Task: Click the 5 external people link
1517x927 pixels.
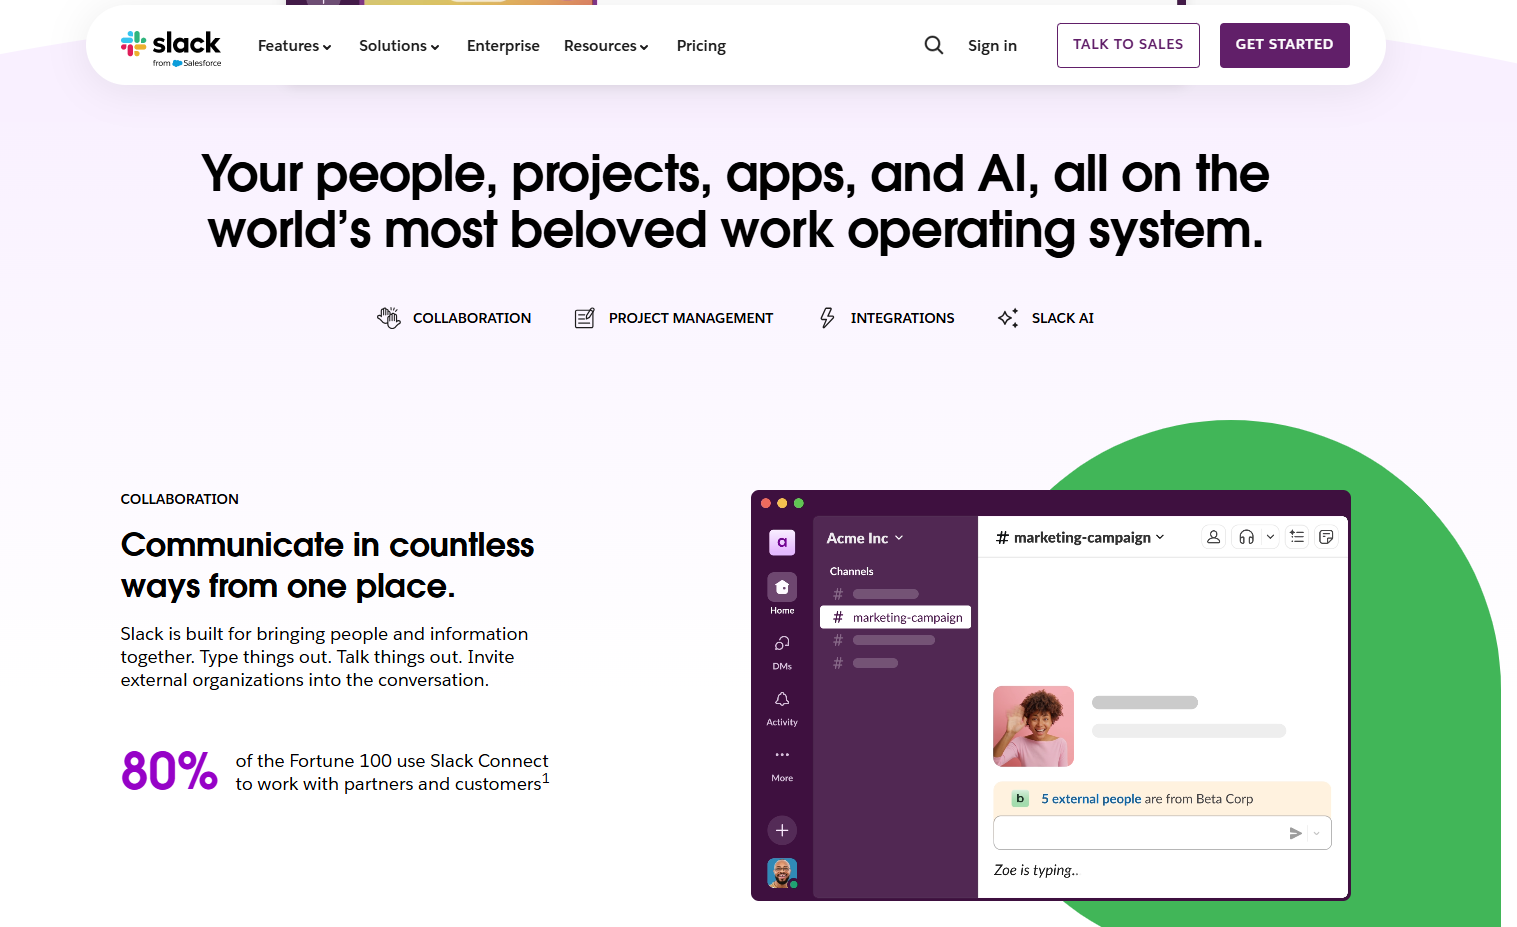Action: 1091,799
